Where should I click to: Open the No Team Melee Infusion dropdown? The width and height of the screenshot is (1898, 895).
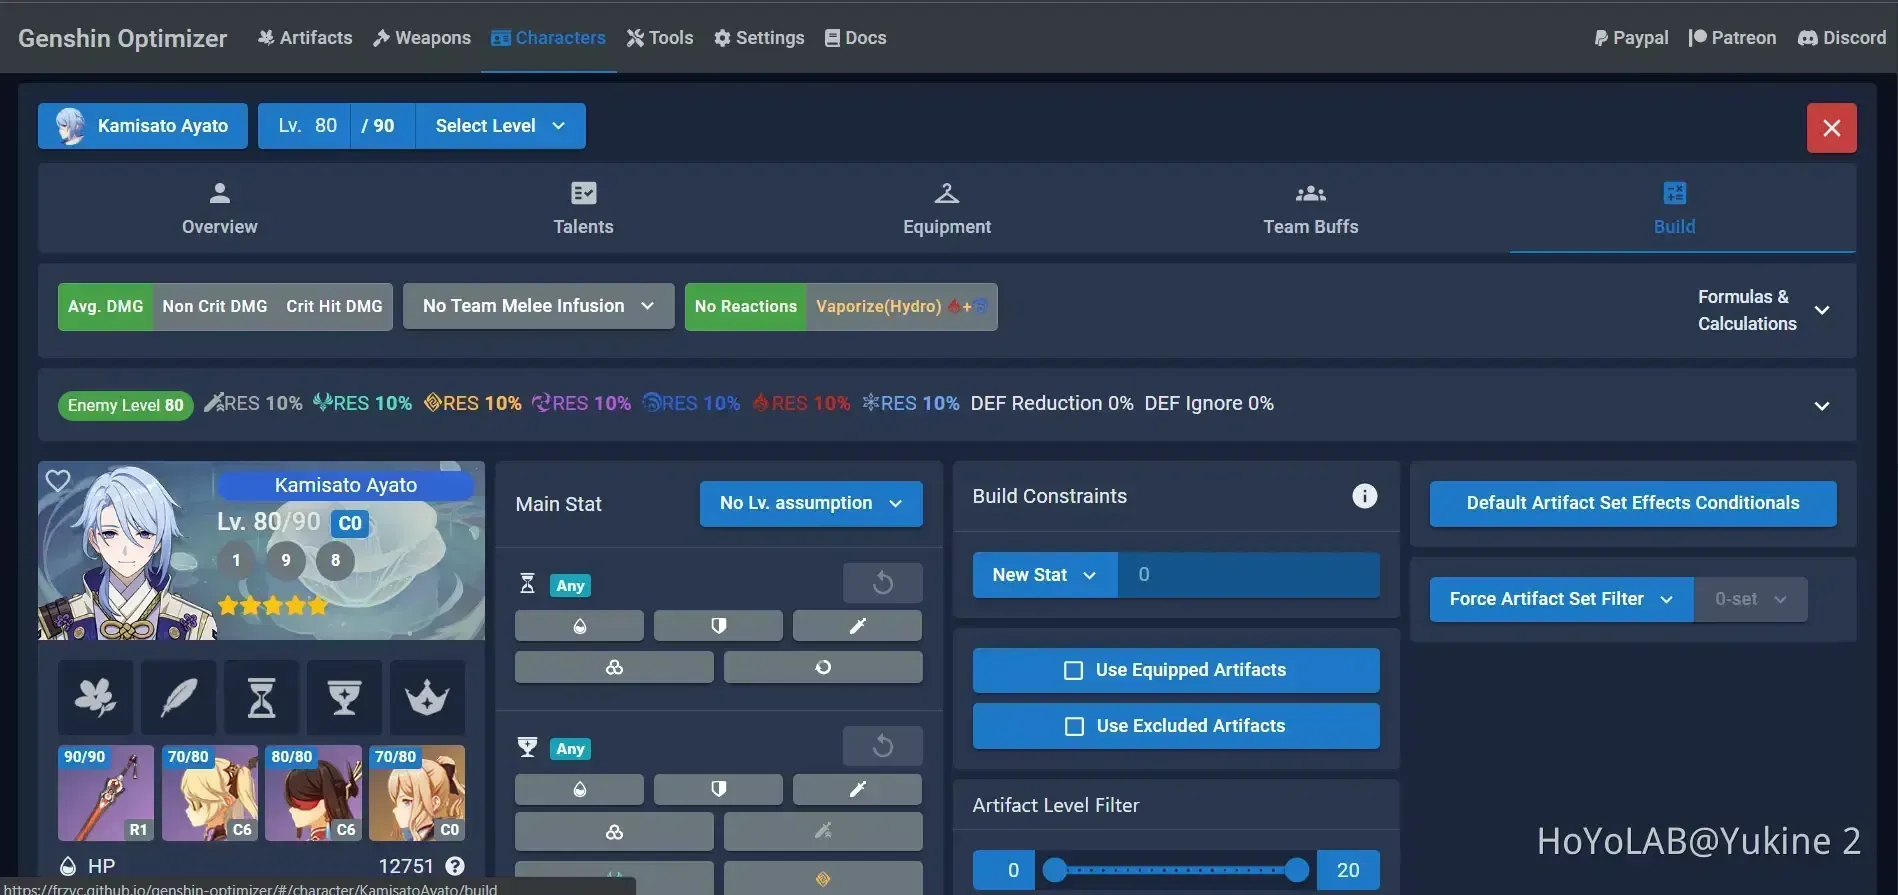(537, 306)
